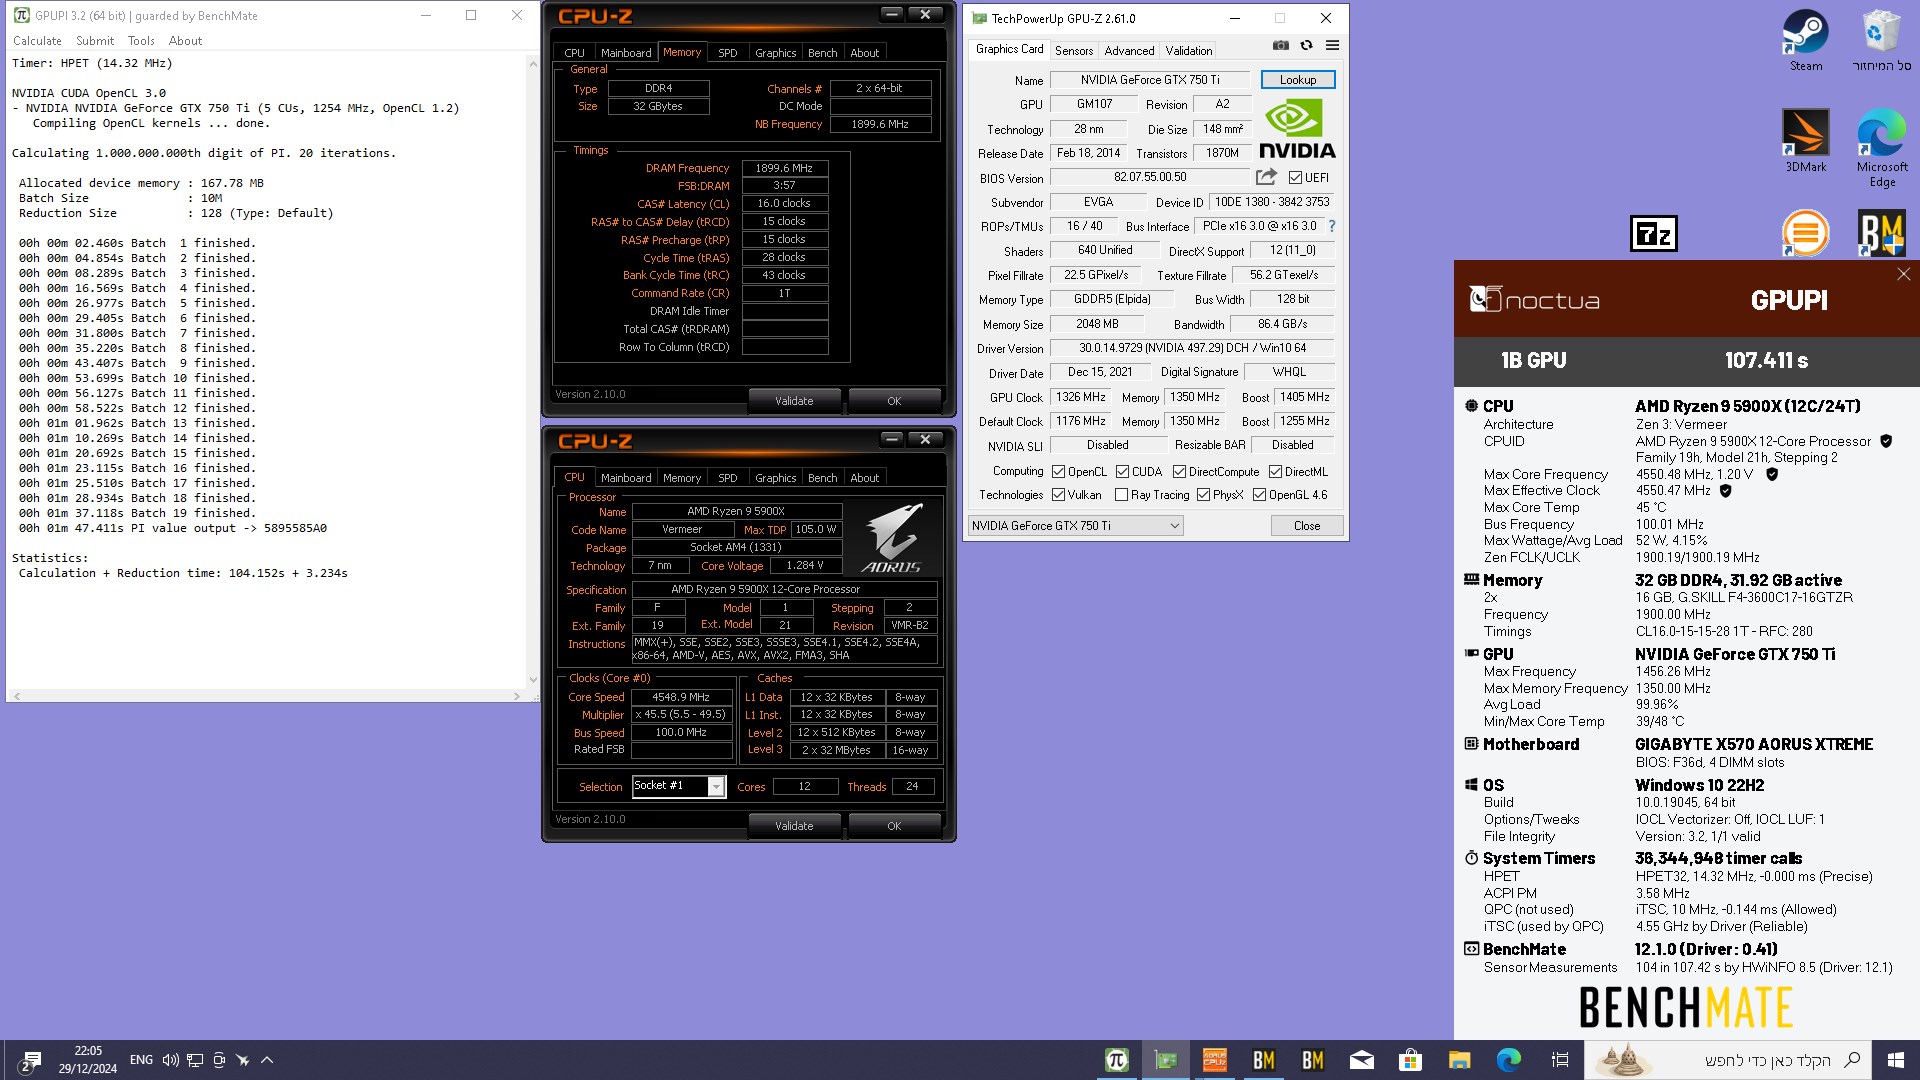Toggle the UEFI checkbox in GPU-Z

coord(1295,178)
